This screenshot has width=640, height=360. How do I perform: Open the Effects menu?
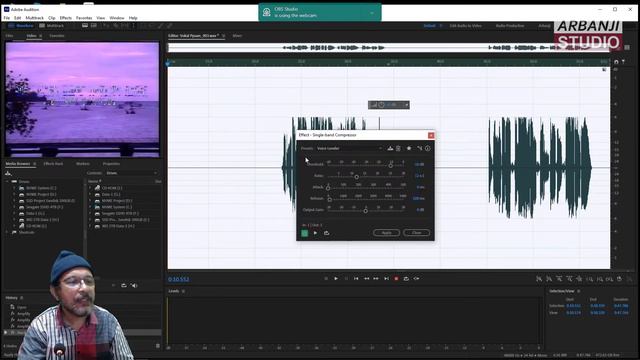coord(65,18)
